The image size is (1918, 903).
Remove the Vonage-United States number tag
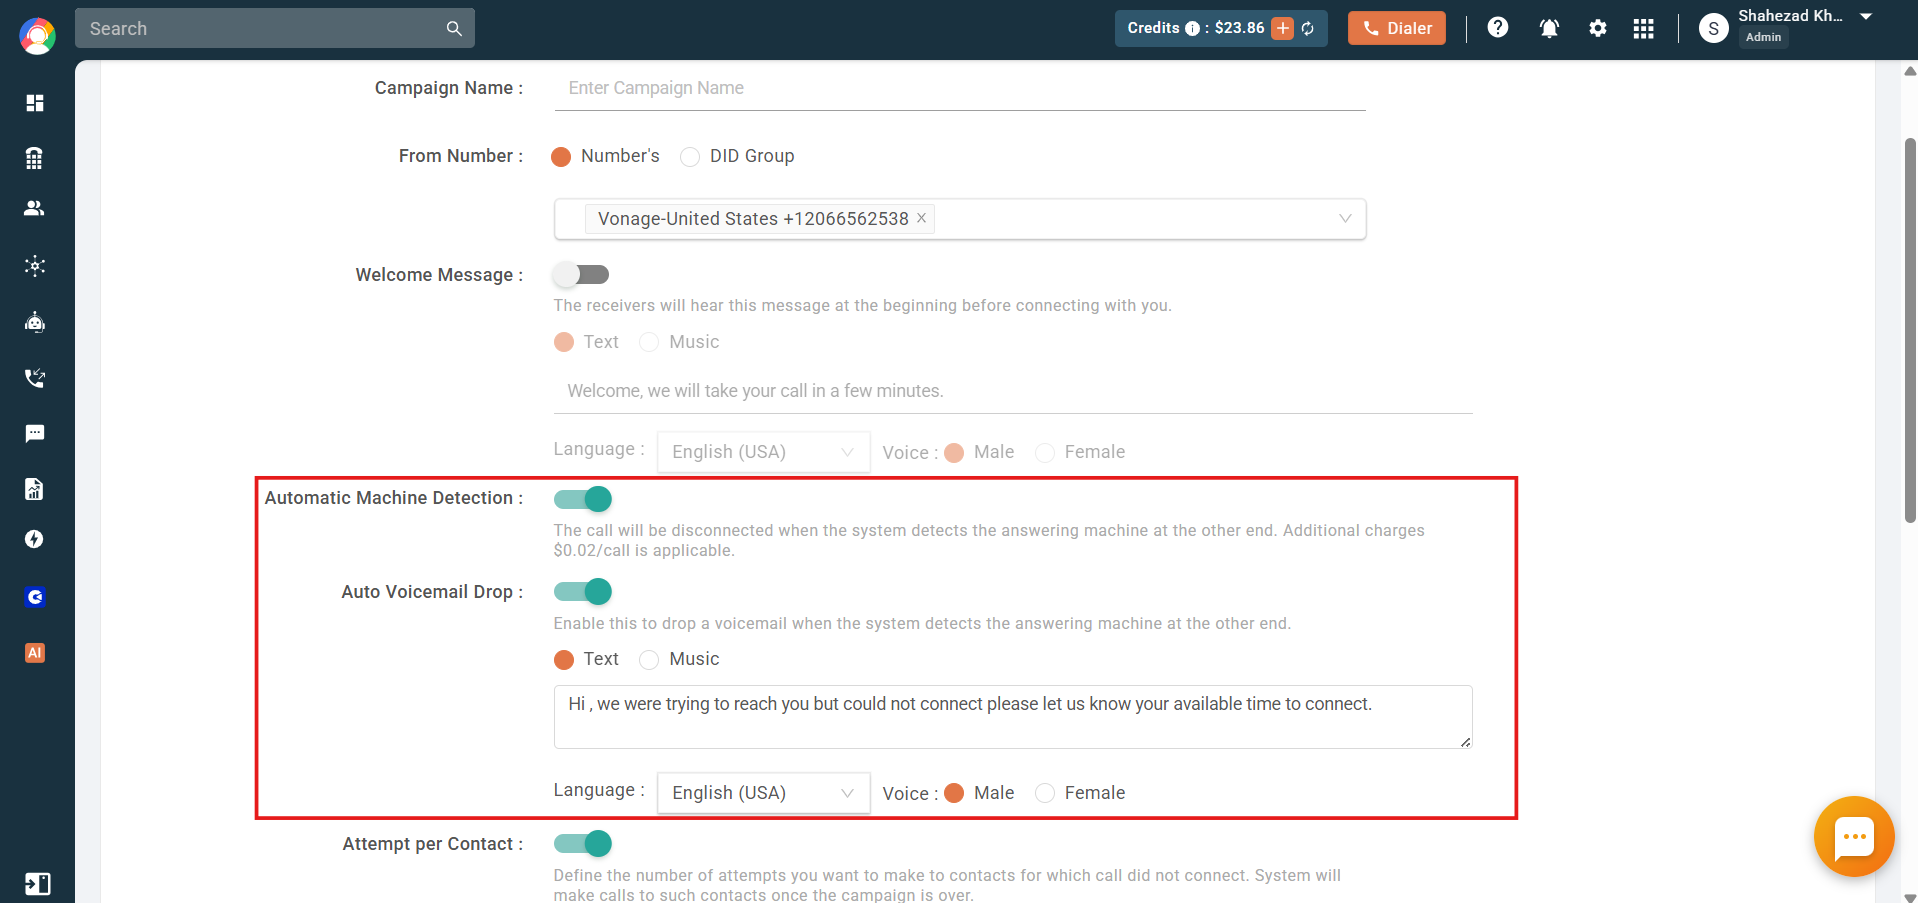(x=922, y=218)
